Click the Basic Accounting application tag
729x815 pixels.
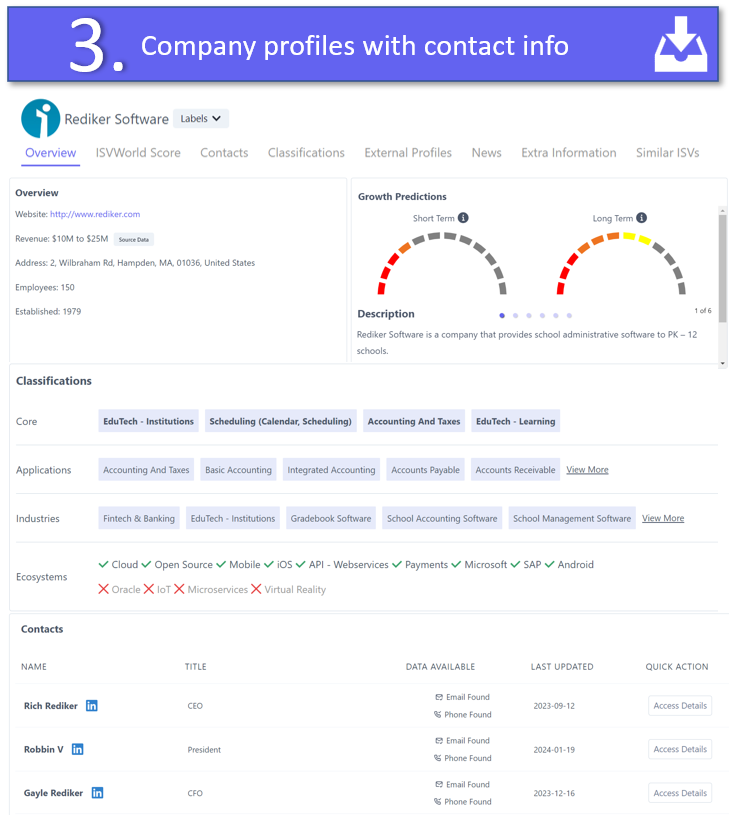pos(238,469)
